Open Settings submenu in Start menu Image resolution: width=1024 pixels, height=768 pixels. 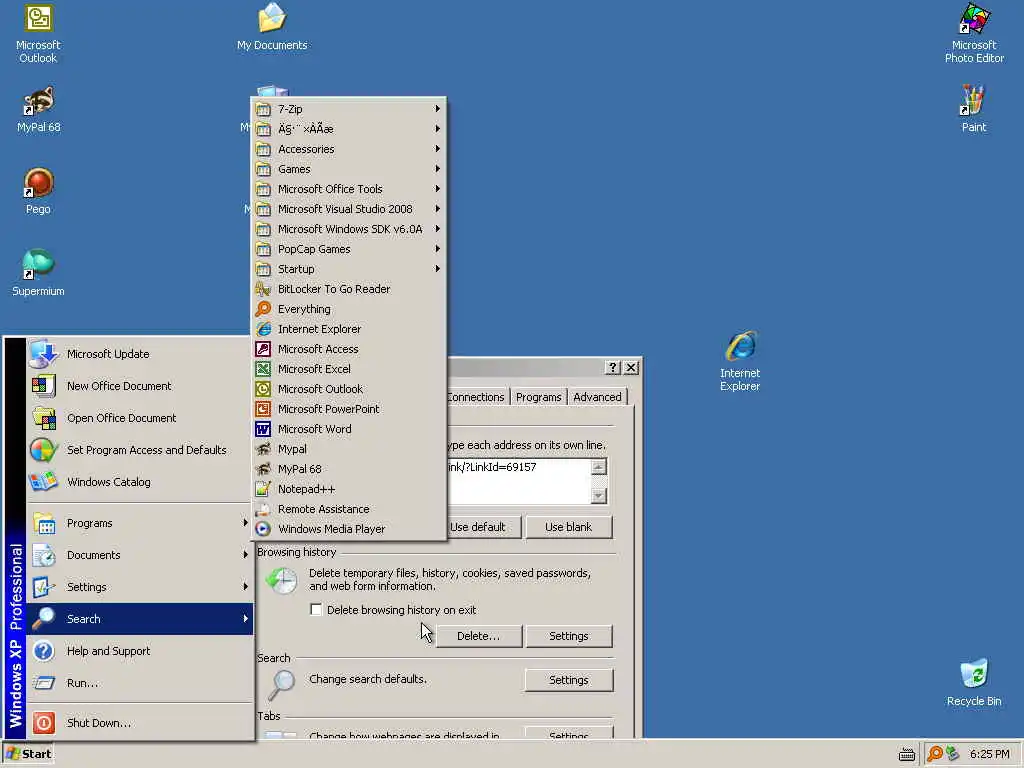(140, 587)
